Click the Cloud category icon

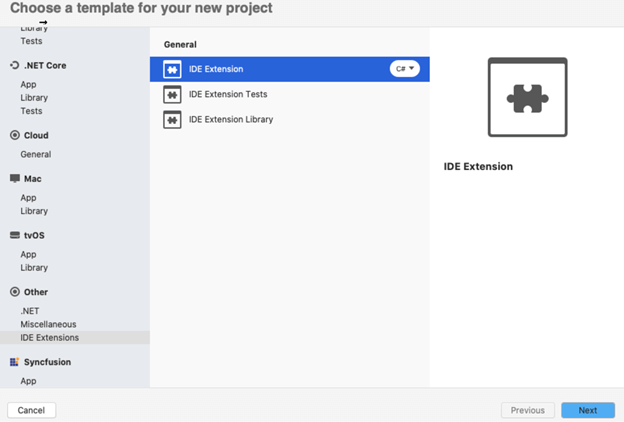14,135
